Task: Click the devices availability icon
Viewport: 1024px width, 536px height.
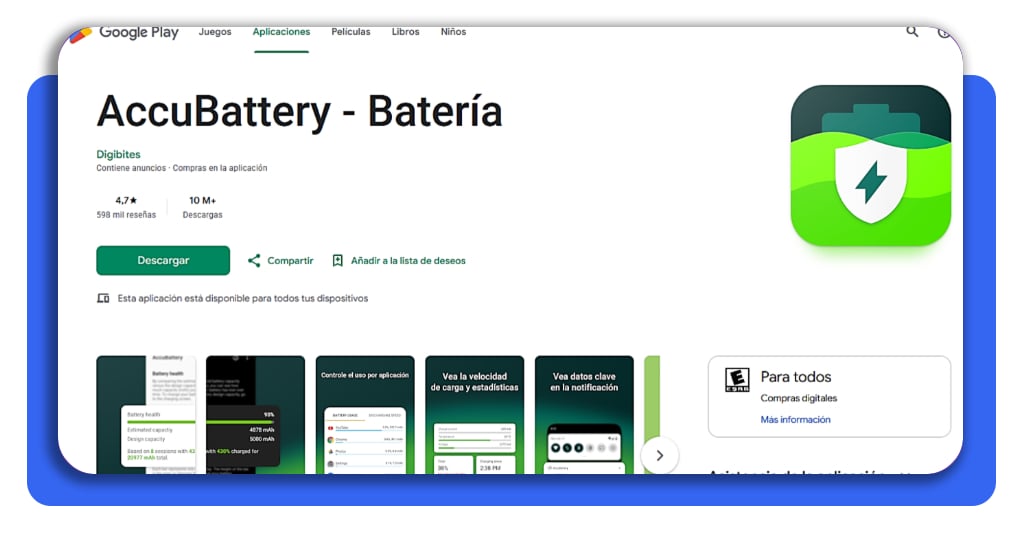Action: 103,298
